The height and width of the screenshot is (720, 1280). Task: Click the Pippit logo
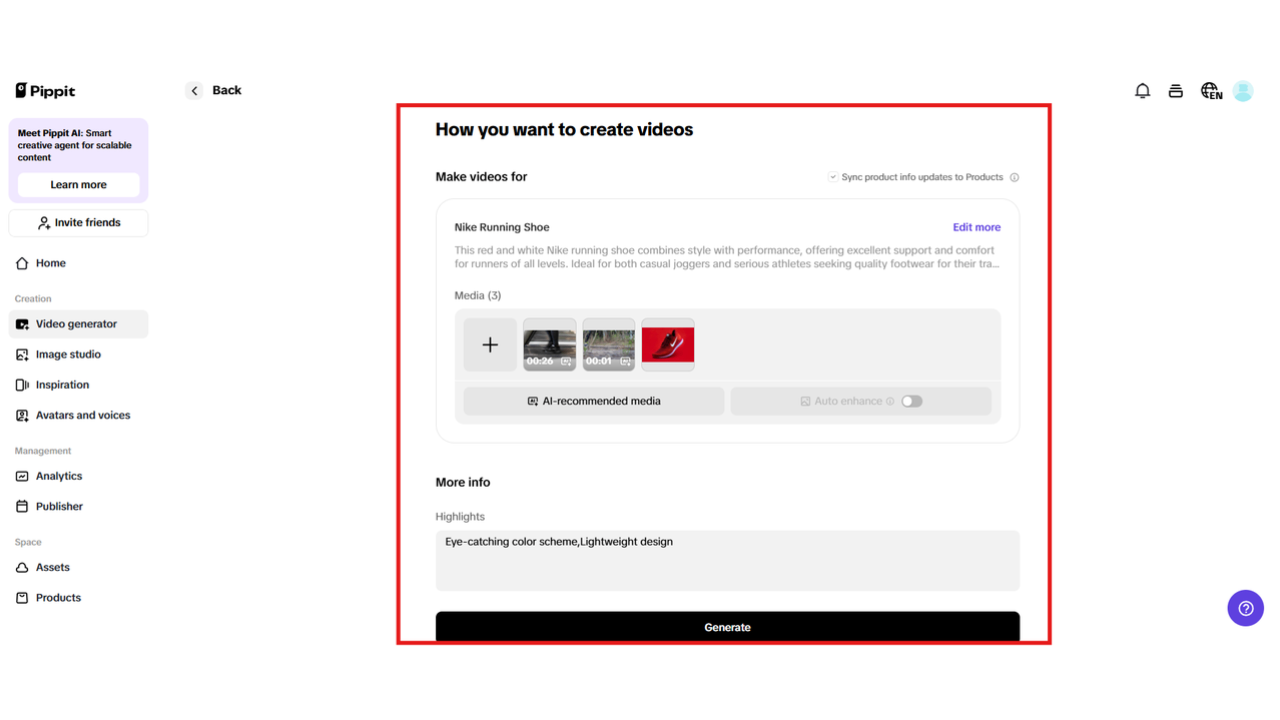(45, 91)
